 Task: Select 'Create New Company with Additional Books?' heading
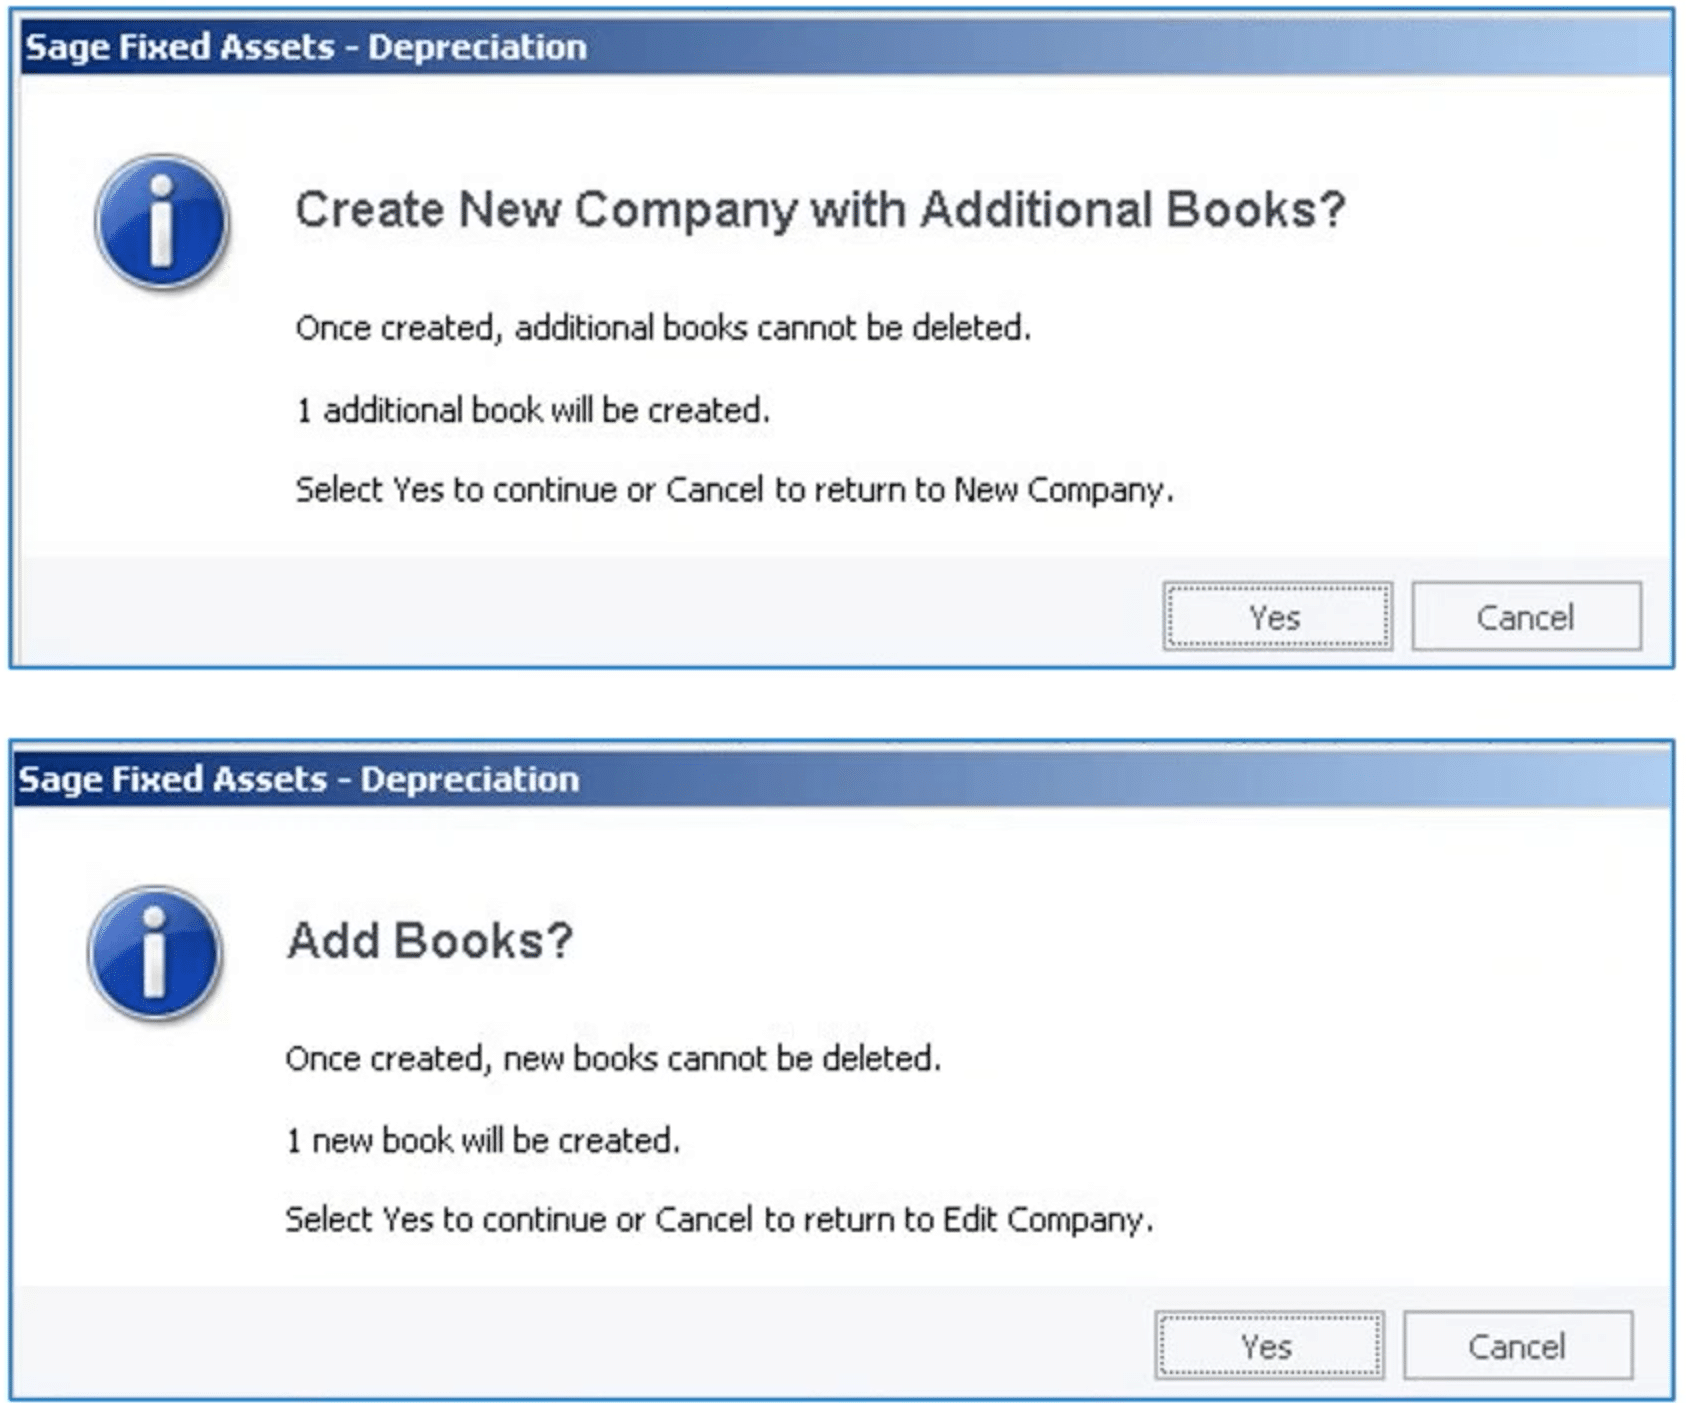pos(820,210)
